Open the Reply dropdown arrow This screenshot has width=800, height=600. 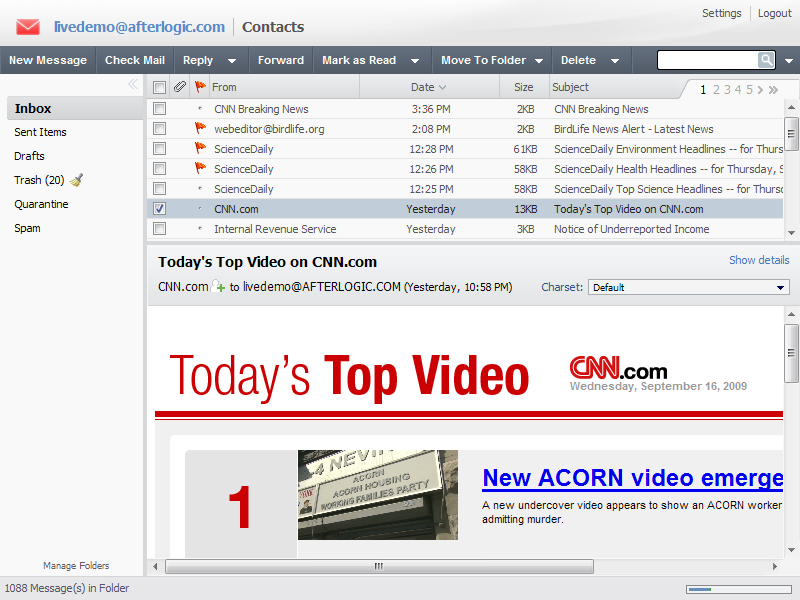point(232,61)
